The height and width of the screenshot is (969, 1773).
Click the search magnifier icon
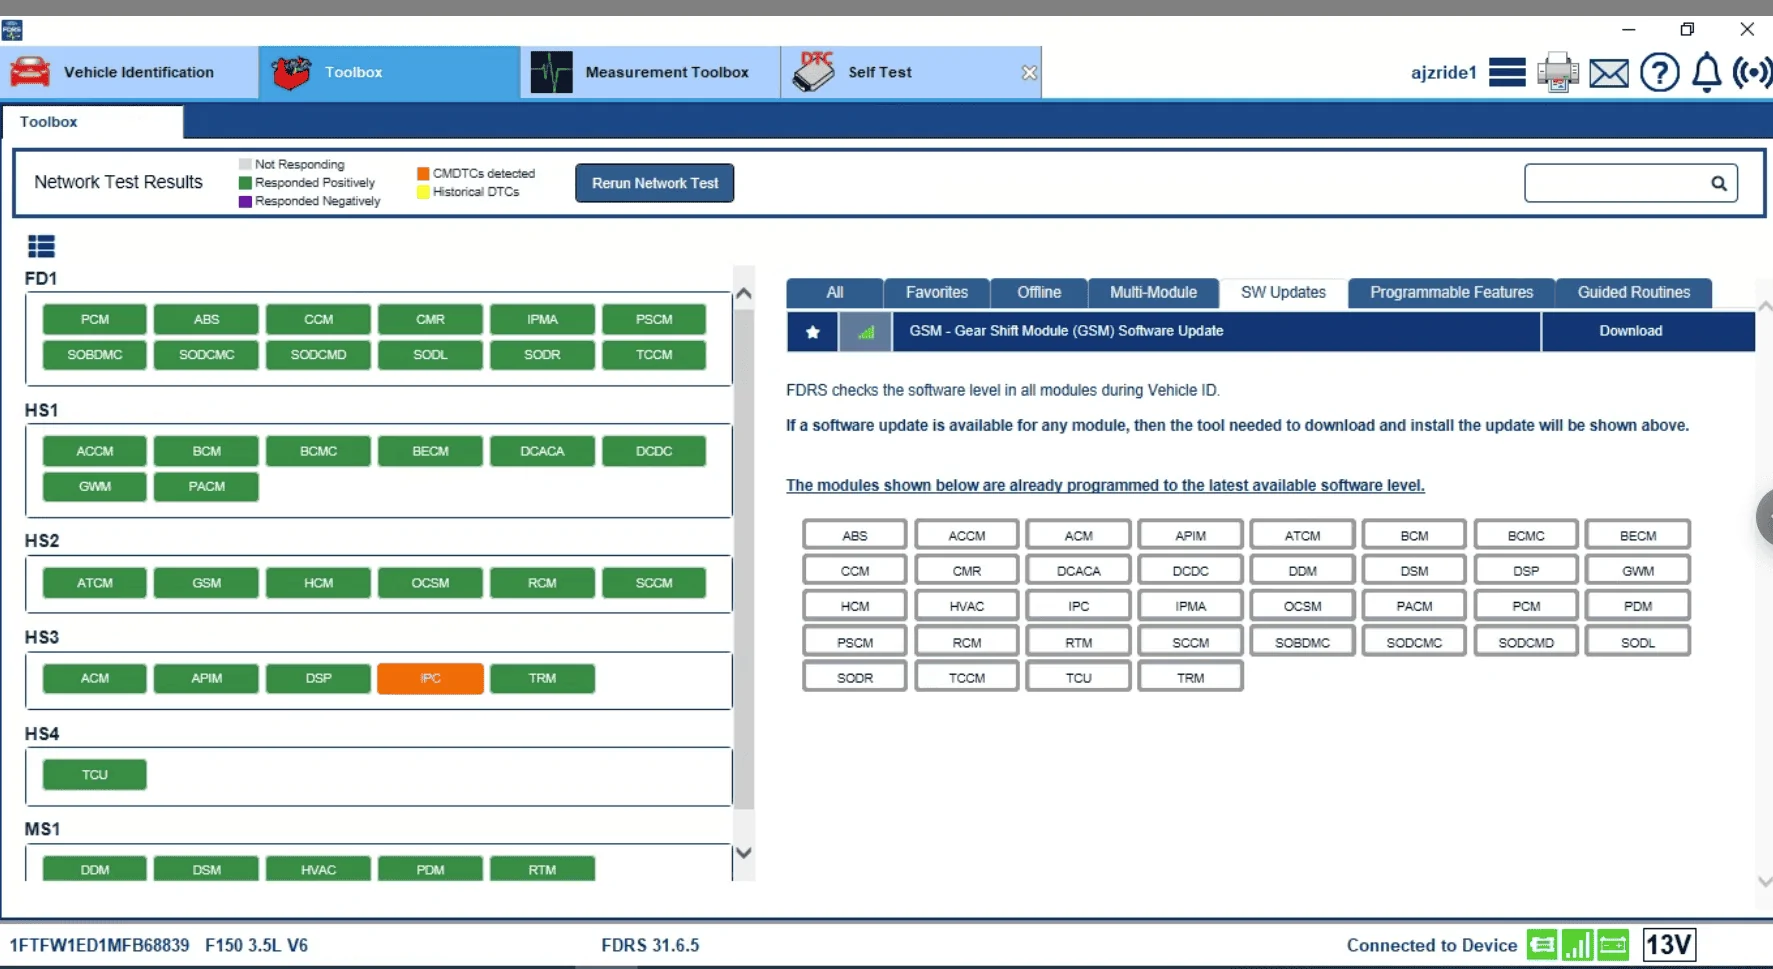(1718, 183)
